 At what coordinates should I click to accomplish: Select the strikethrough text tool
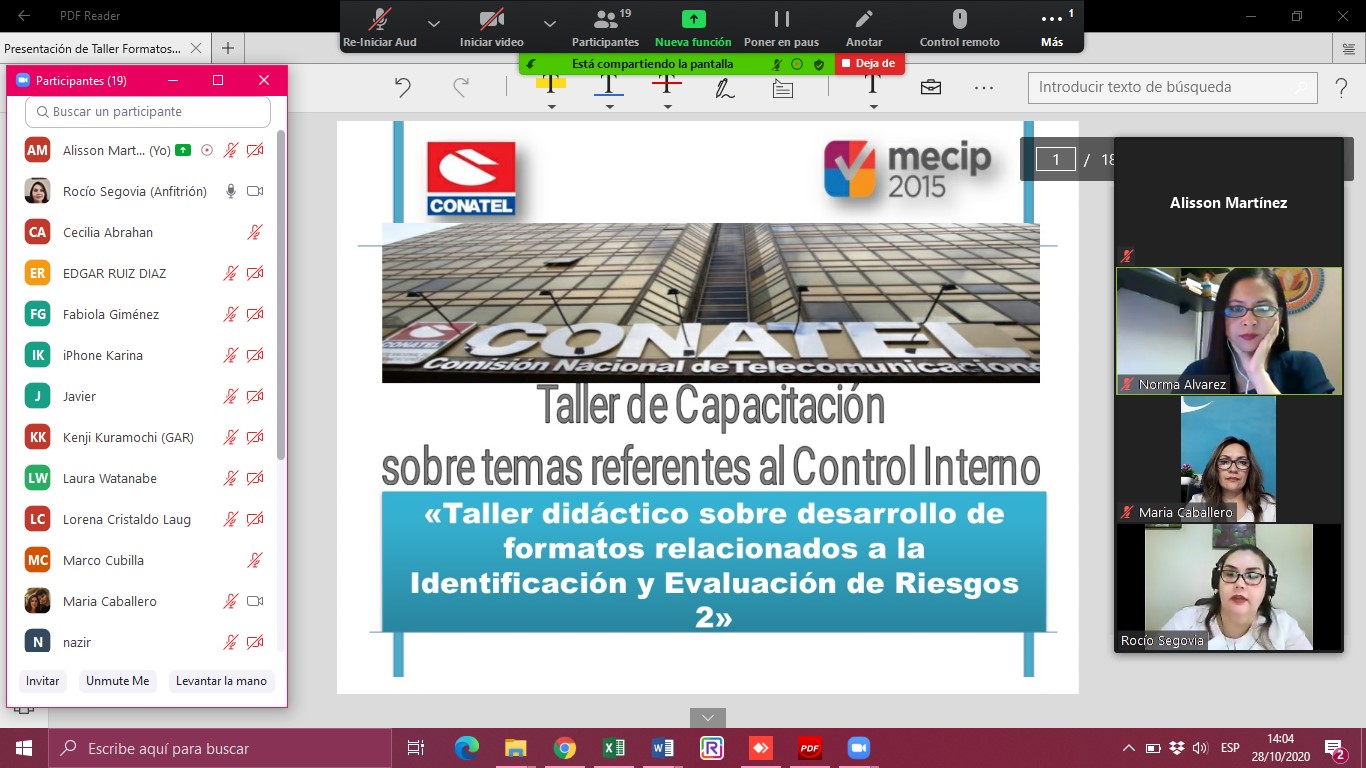click(x=666, y=84)
